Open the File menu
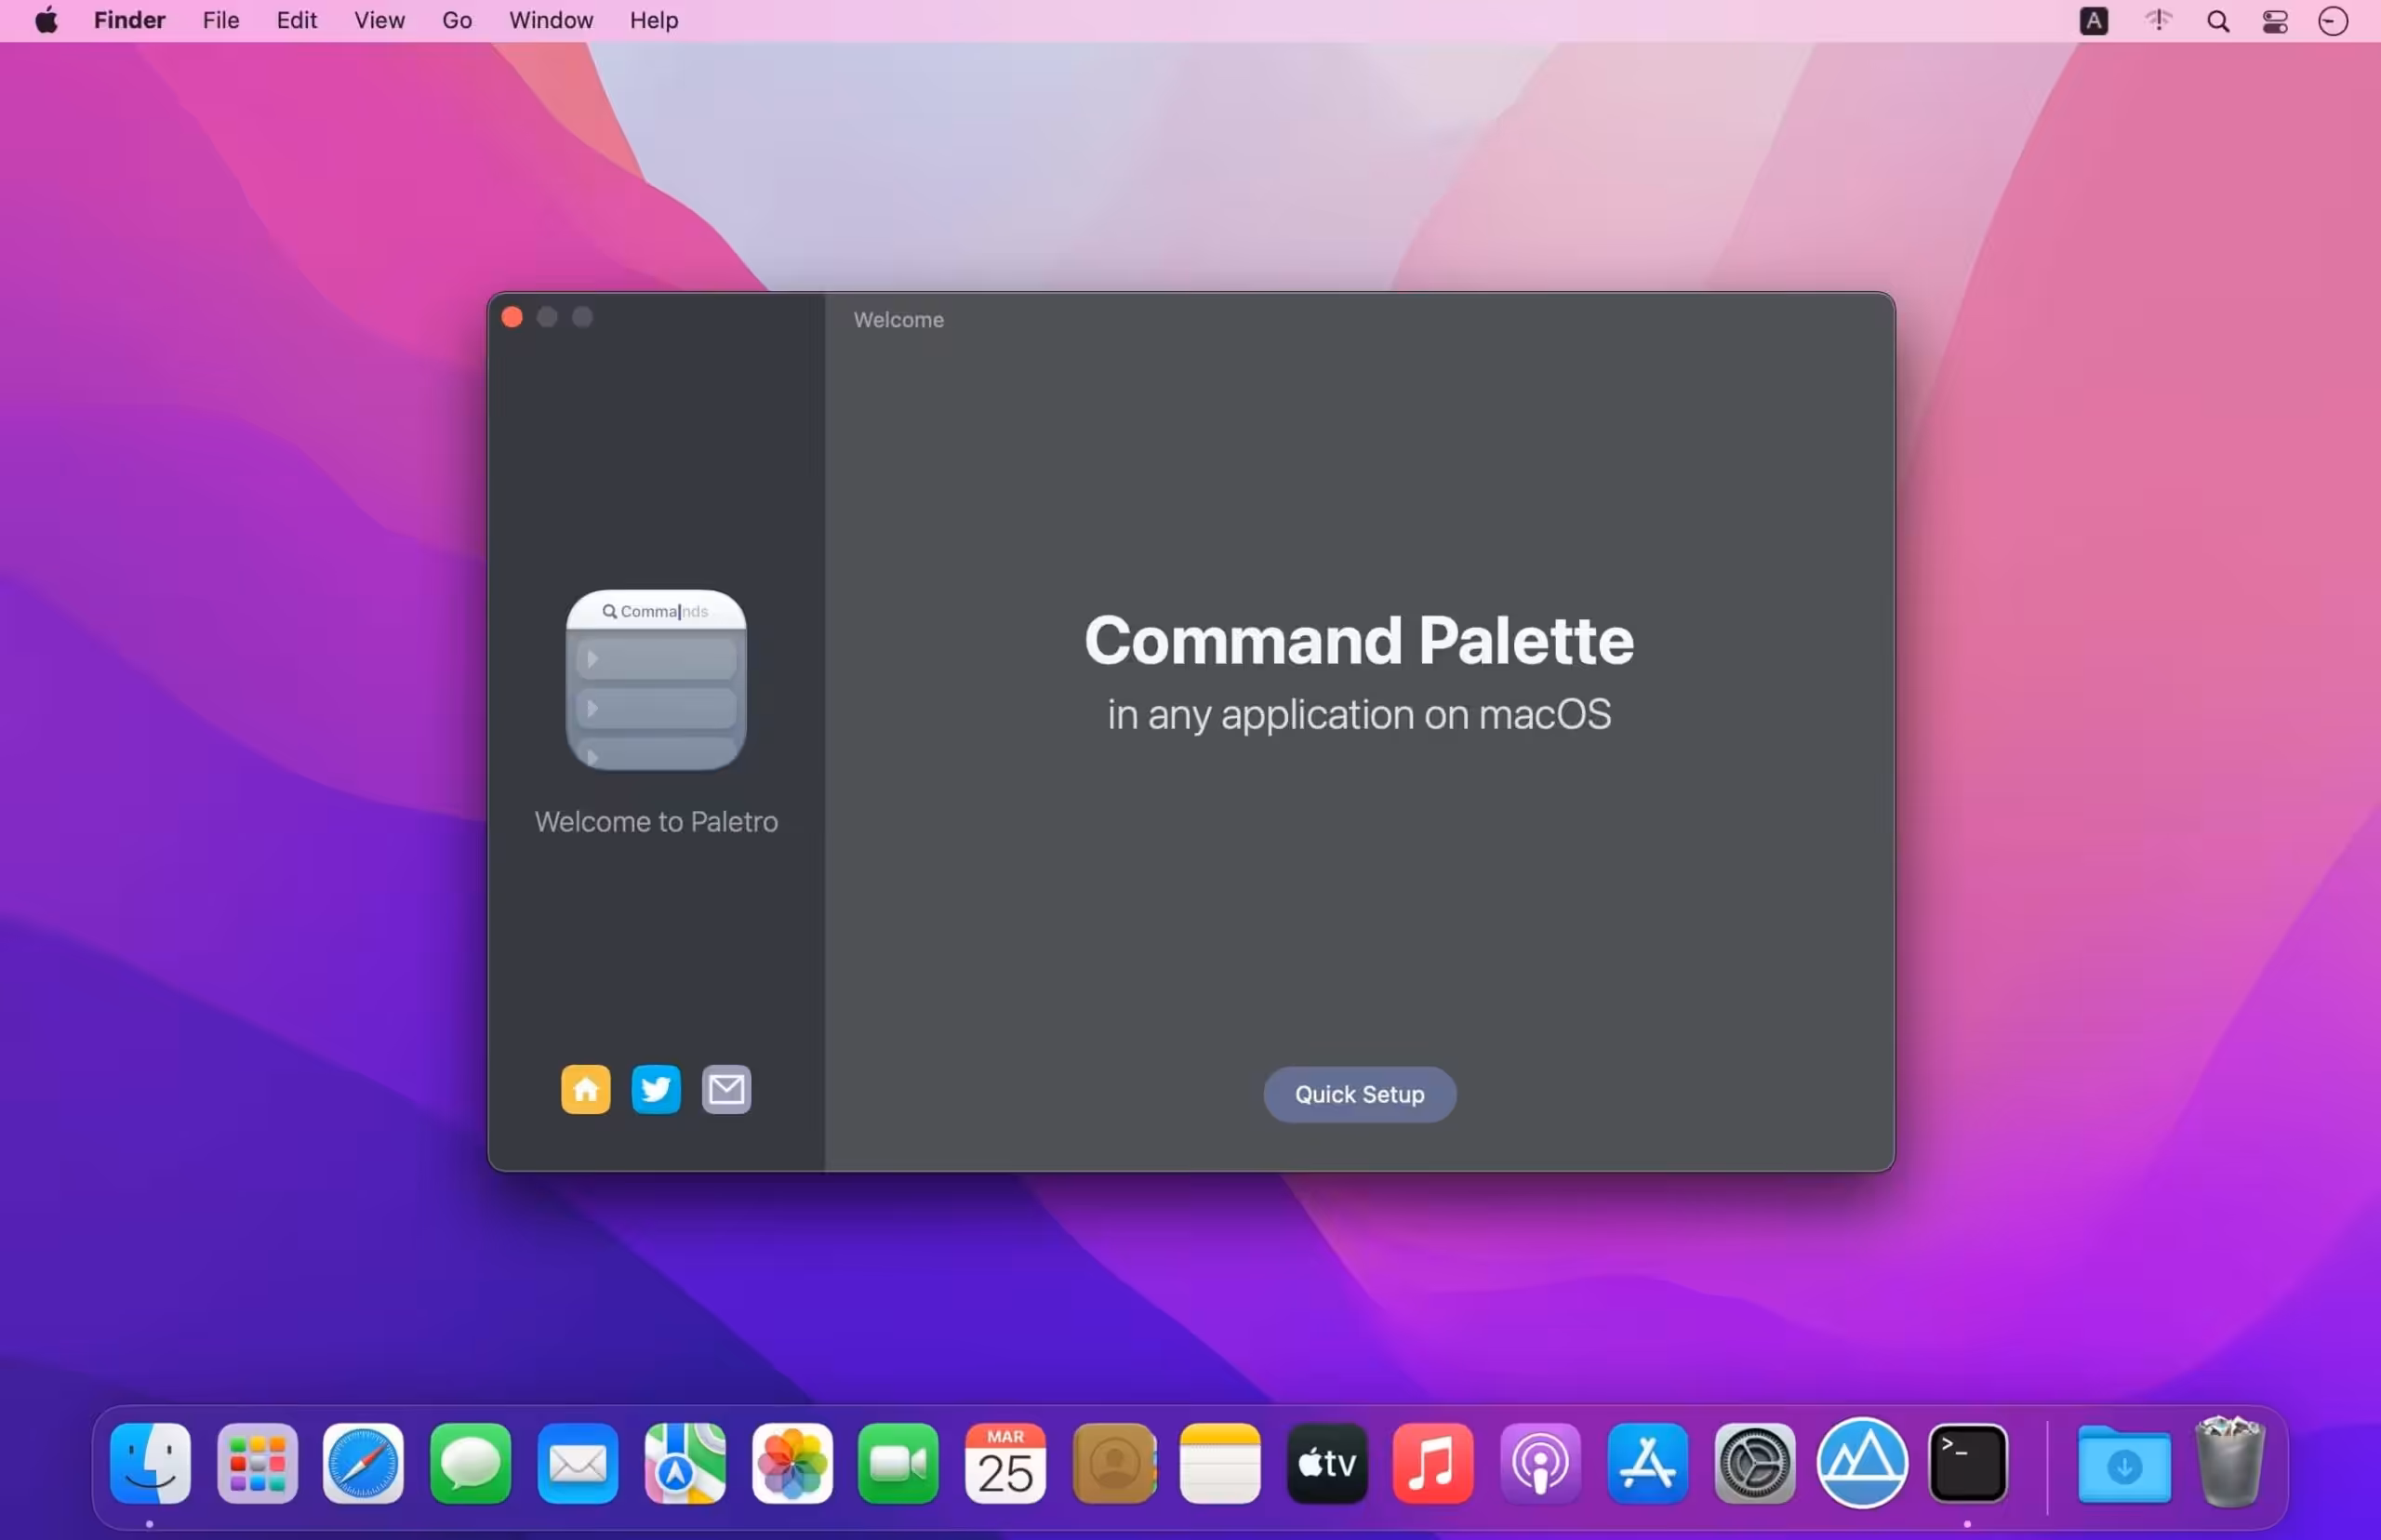2381x1540 pixels. click(x=221, y=20)
